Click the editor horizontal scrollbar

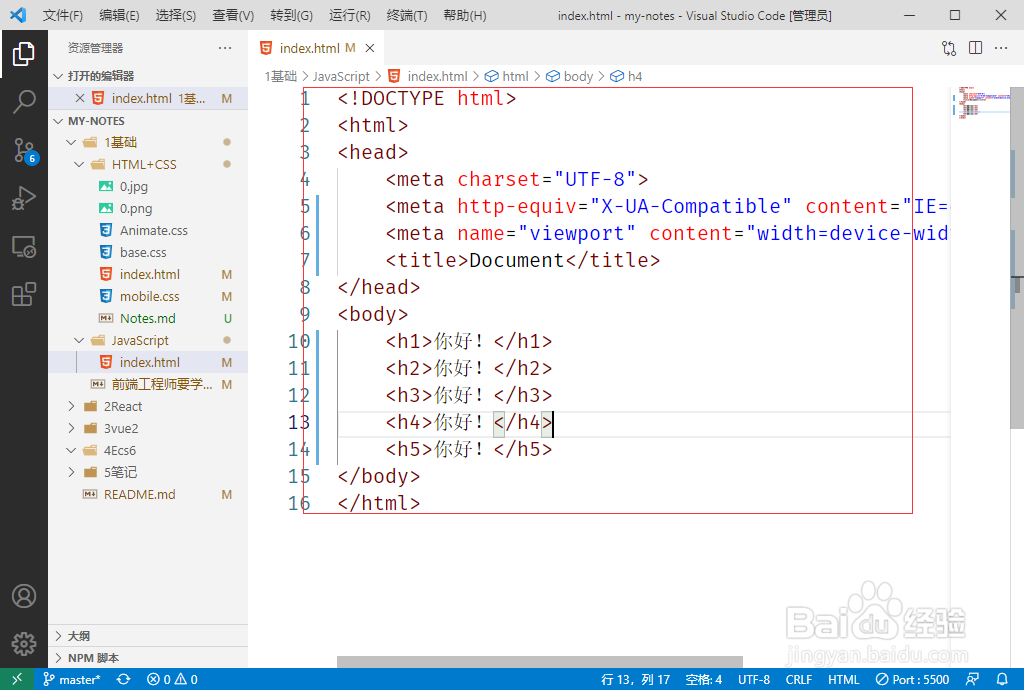click(x=539, y=661)
